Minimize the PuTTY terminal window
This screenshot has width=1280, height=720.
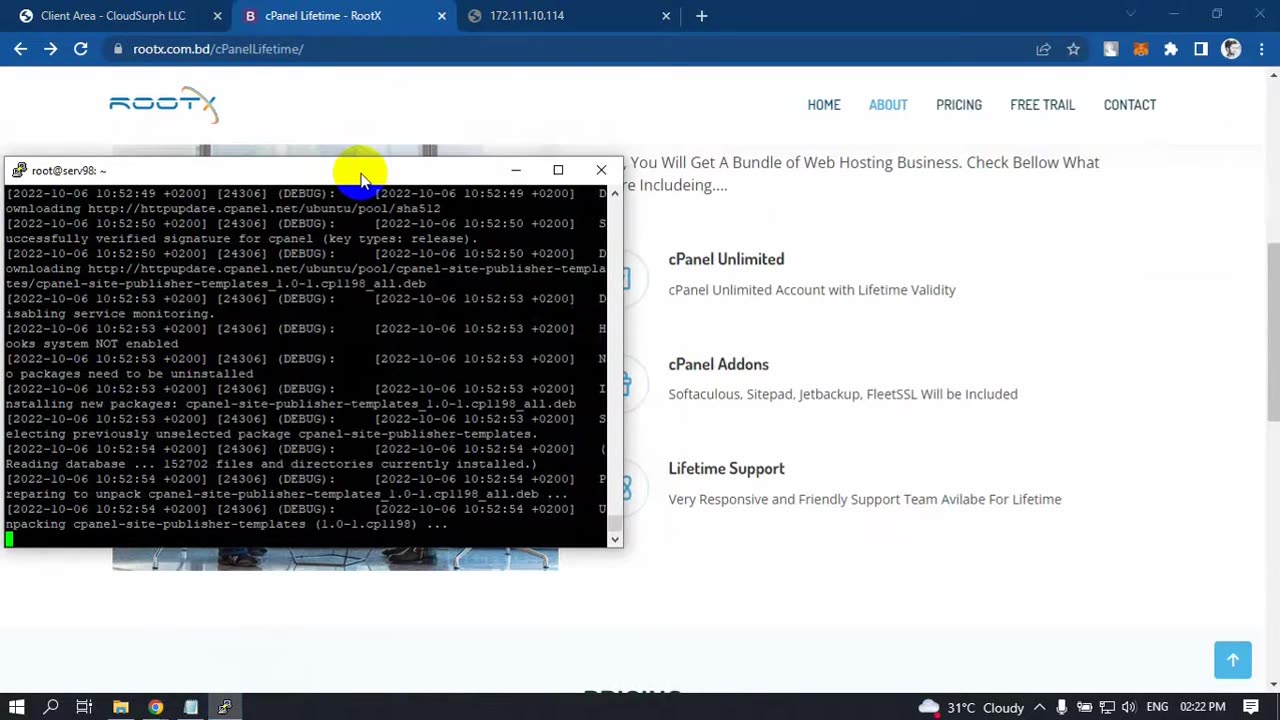tap(516, 170)
